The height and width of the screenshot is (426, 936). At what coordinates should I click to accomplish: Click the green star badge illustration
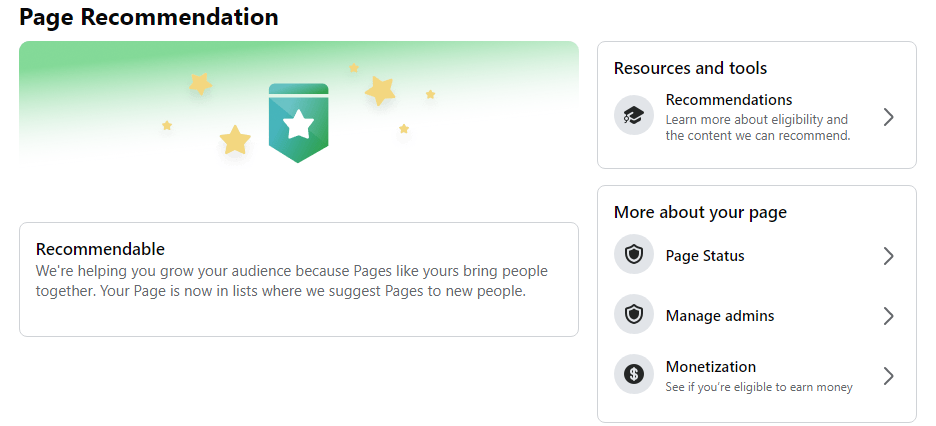click(x=298, y=123)
